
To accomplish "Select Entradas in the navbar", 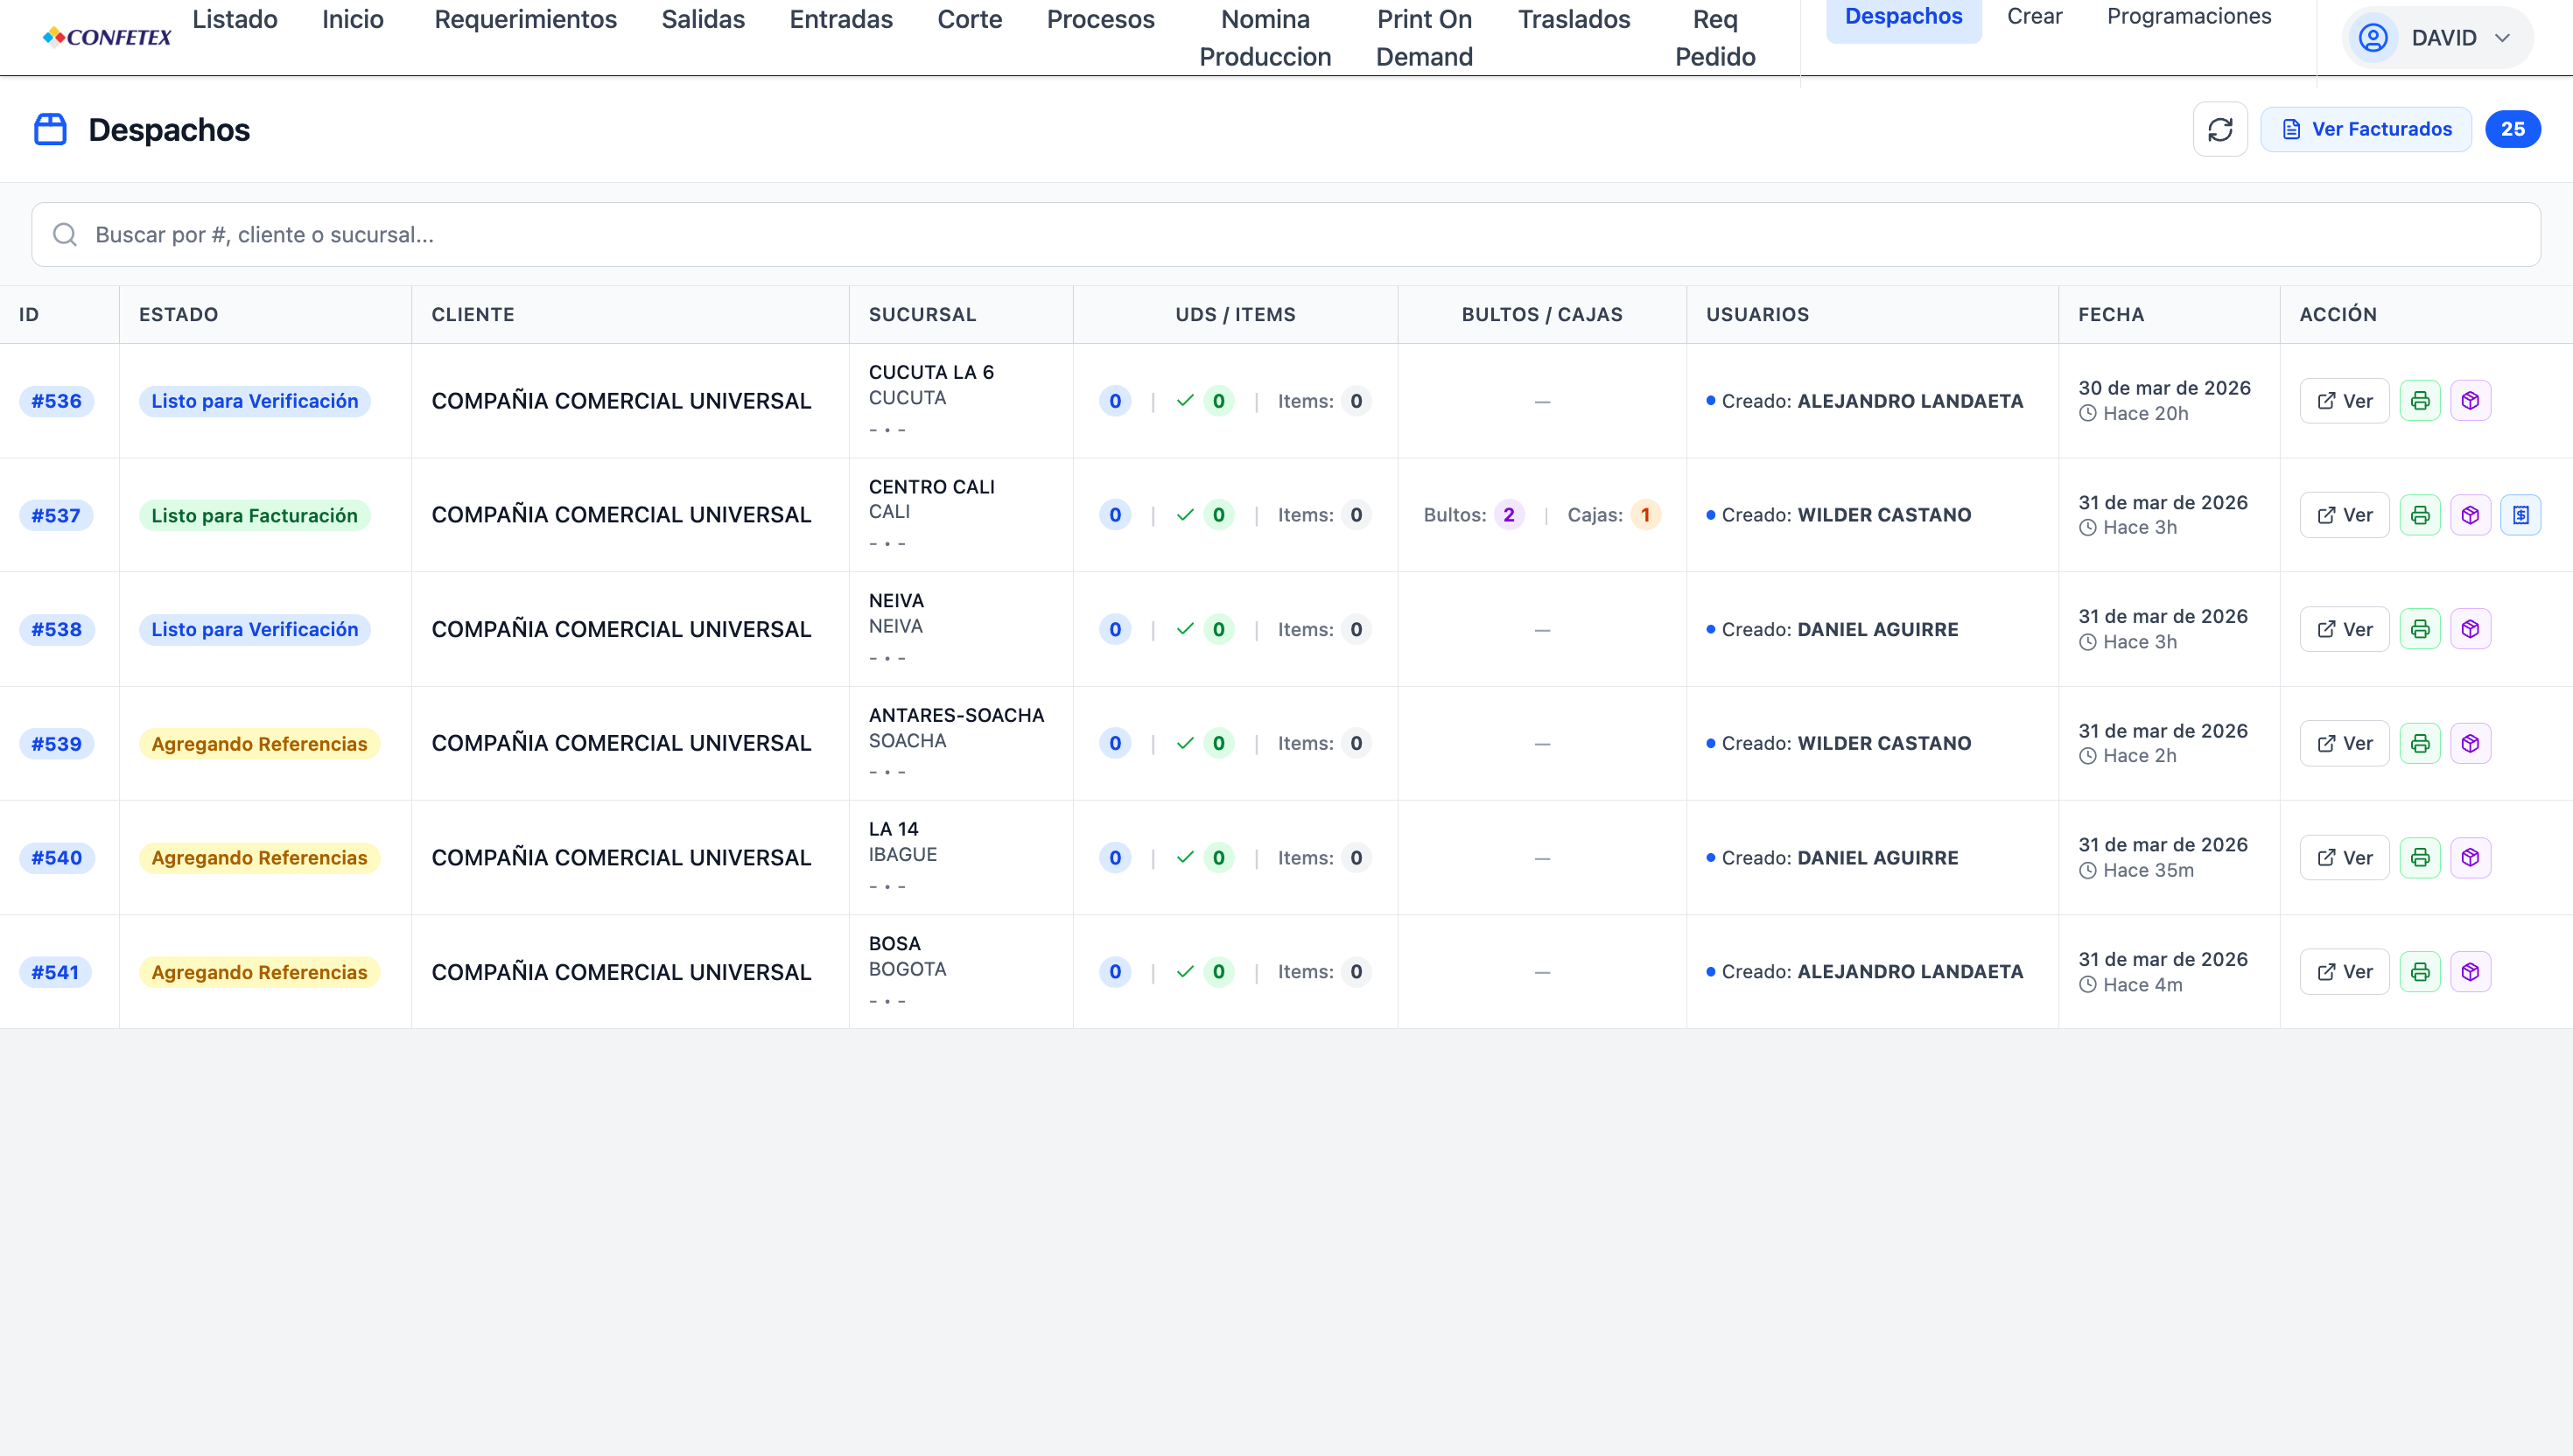I will 841,19.
